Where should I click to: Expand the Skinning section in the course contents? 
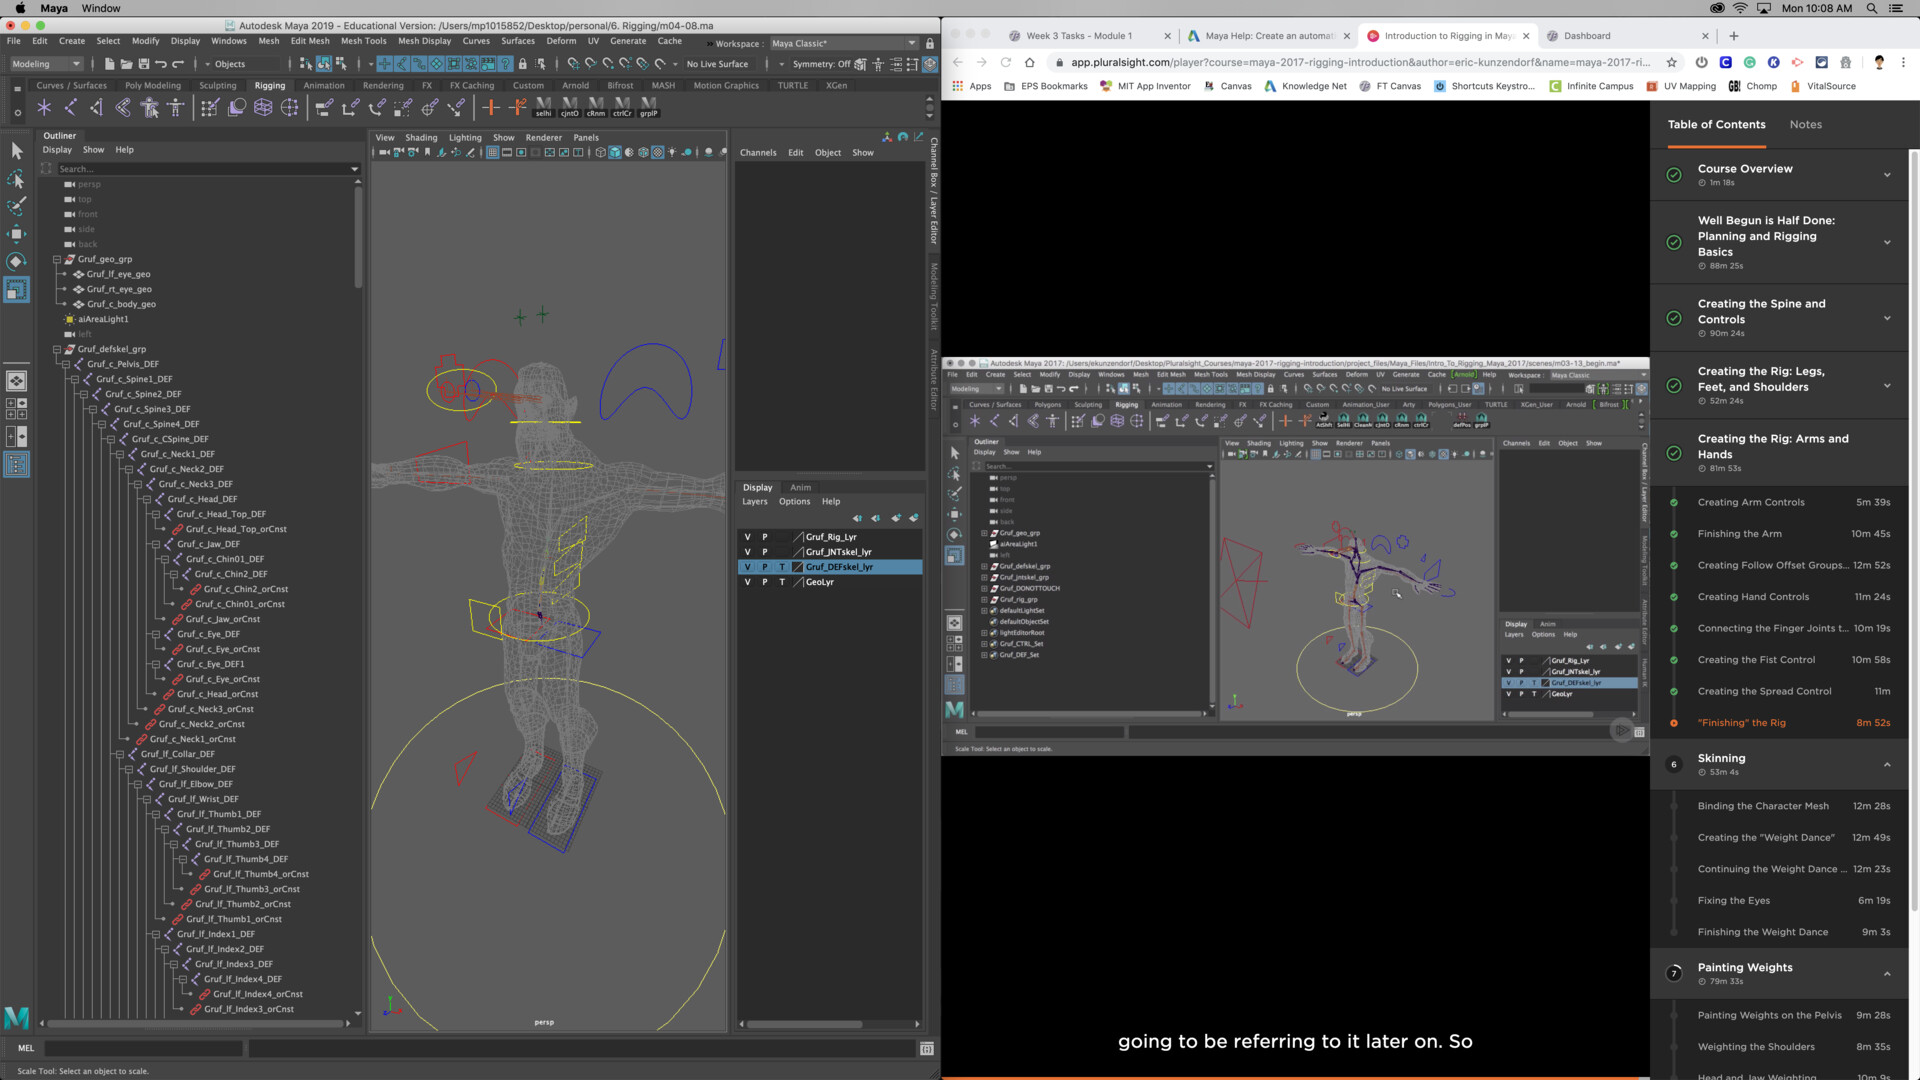click(1888, 764)
